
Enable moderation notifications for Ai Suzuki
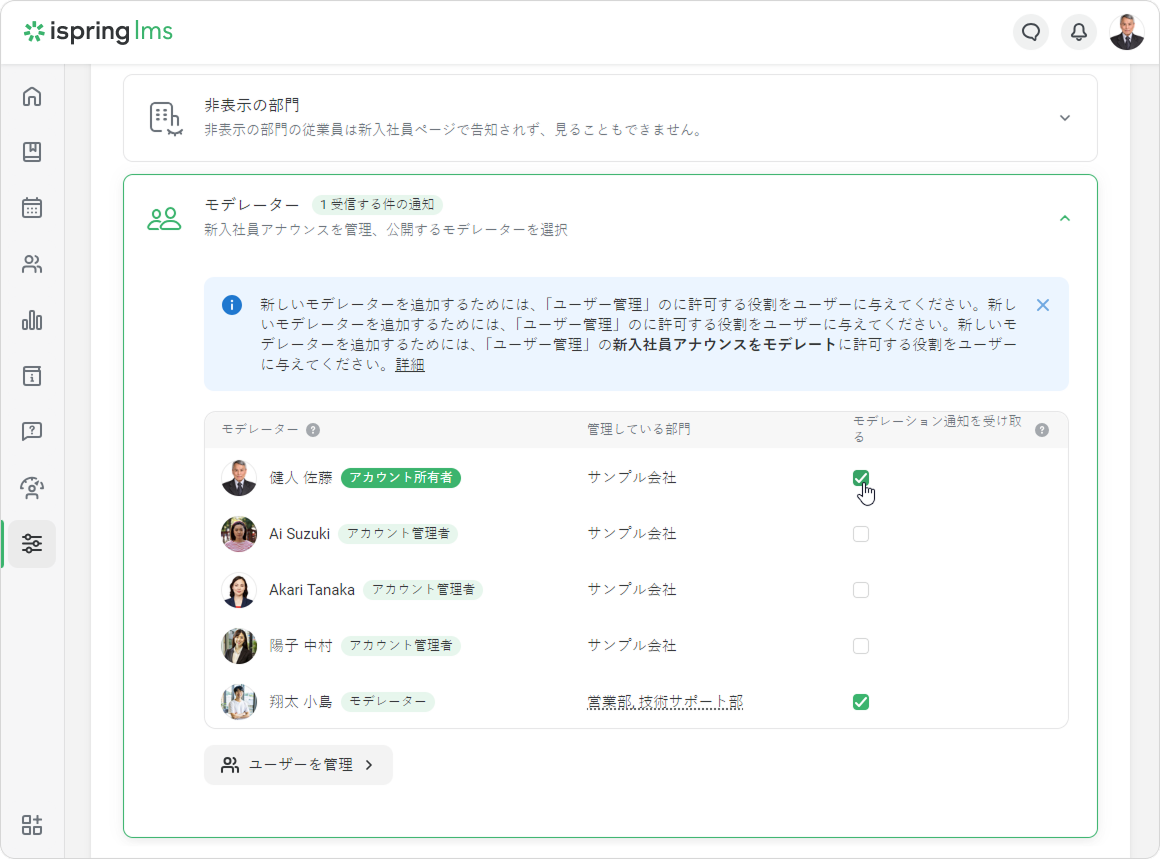pos(860,534)
